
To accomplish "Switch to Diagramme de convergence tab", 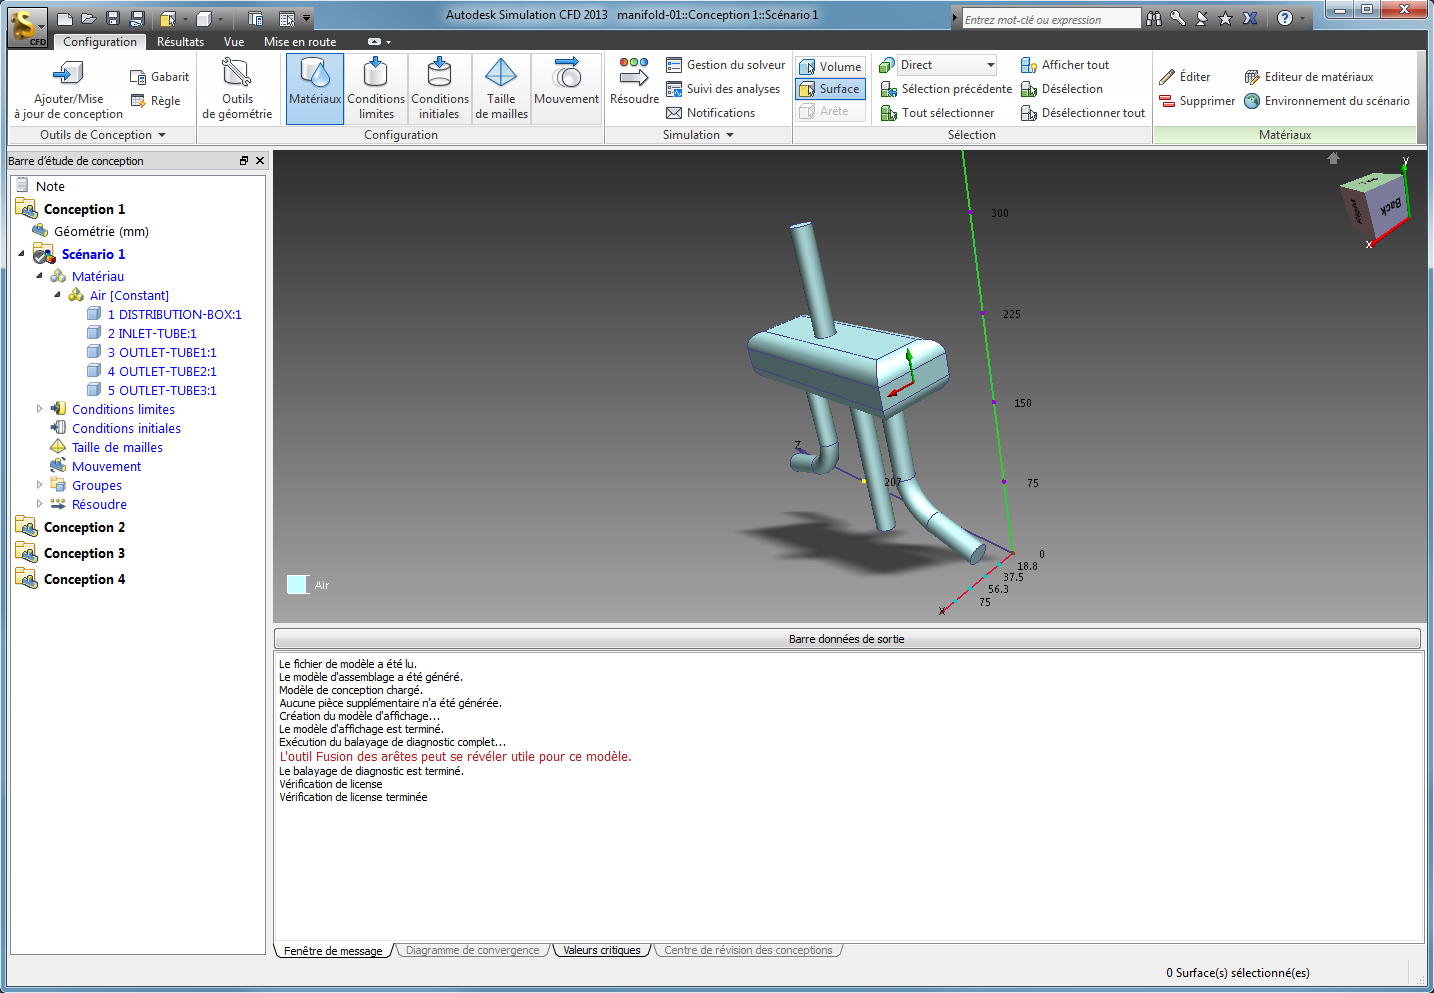I will point(472,950).
